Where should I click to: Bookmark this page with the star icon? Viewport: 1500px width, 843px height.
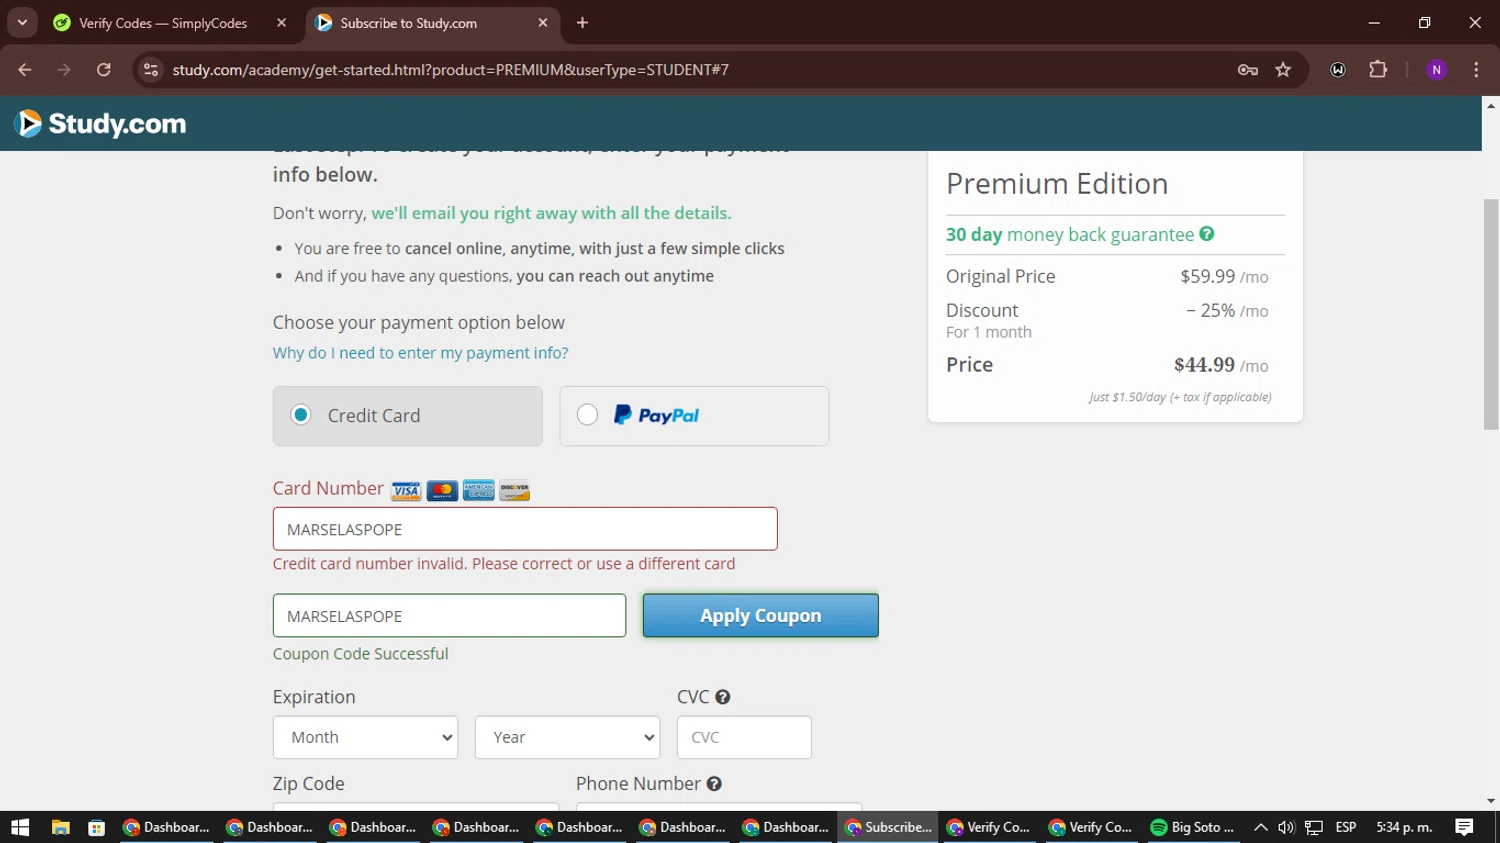click(x=1283, y=70)
